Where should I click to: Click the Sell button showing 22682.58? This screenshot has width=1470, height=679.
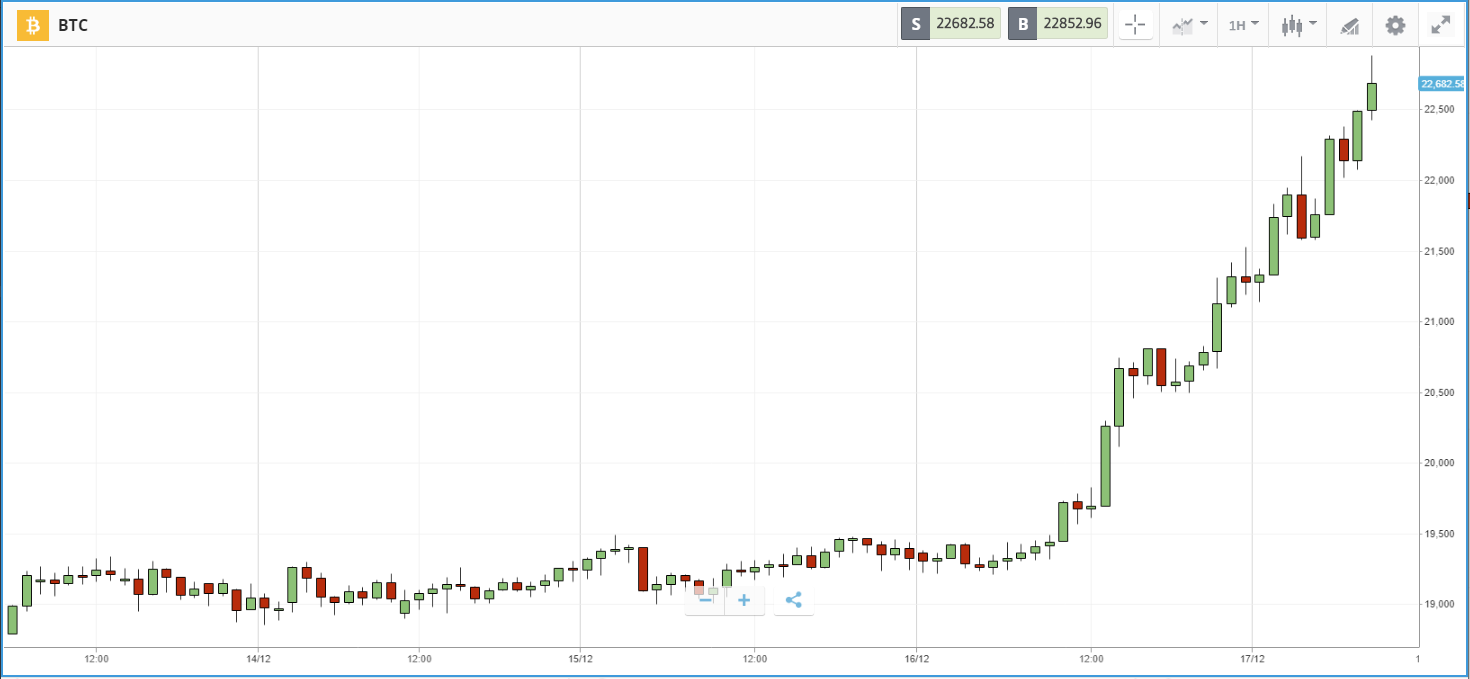click(950, 24)
